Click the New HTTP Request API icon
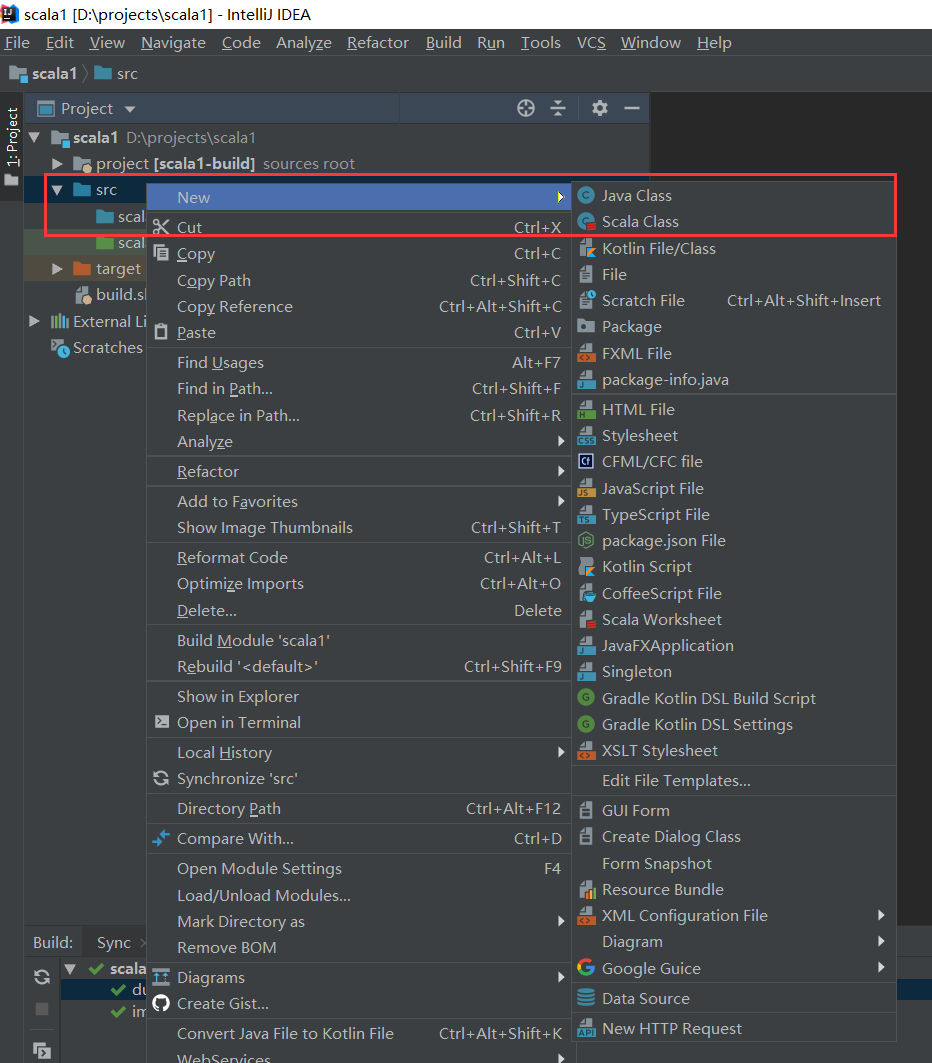 (x=586, y=1028)
